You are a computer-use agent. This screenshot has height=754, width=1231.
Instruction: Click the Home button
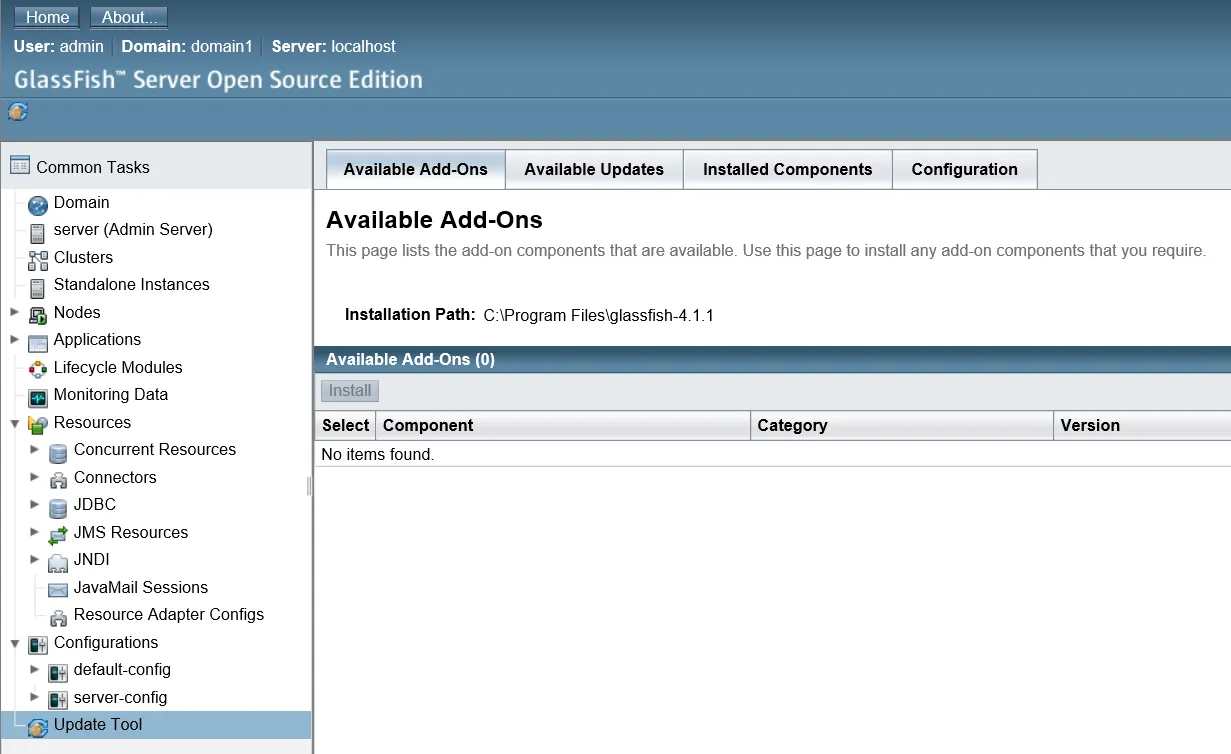pos(47,17)
